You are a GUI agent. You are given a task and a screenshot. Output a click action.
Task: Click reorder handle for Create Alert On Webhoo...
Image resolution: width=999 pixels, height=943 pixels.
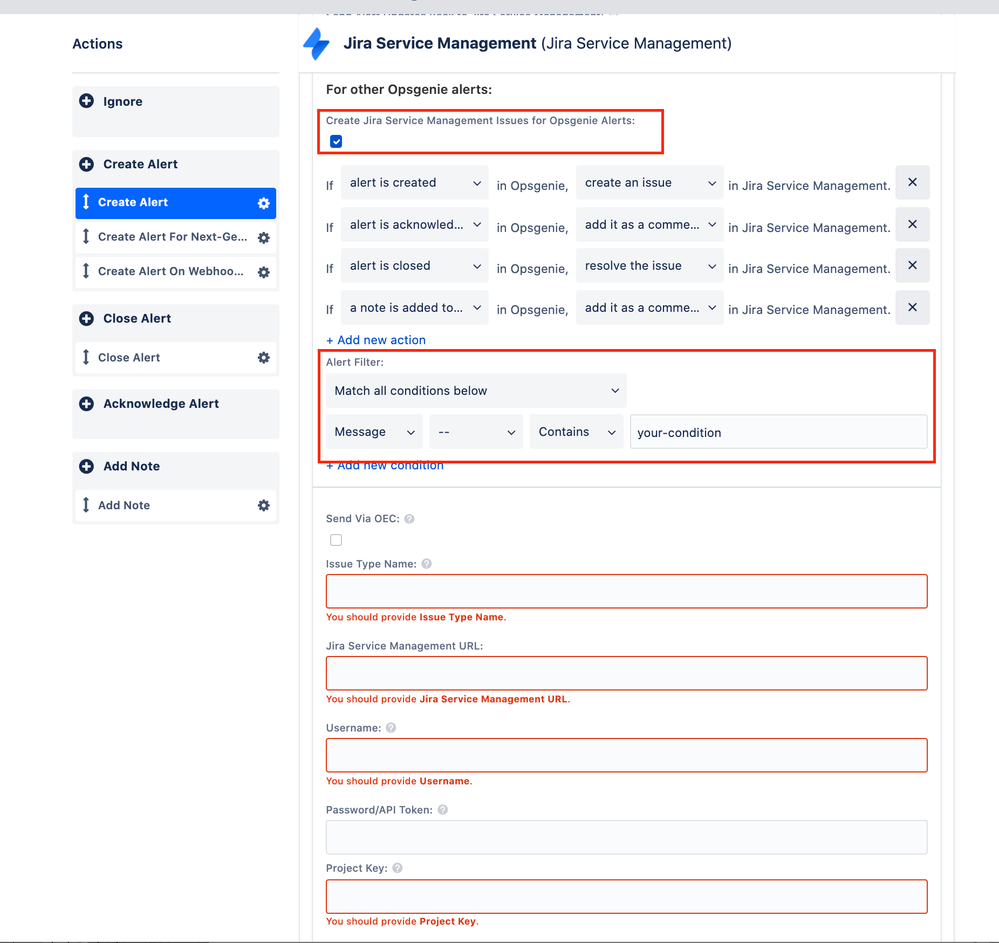pyautogui.click(x=86, y=271)
